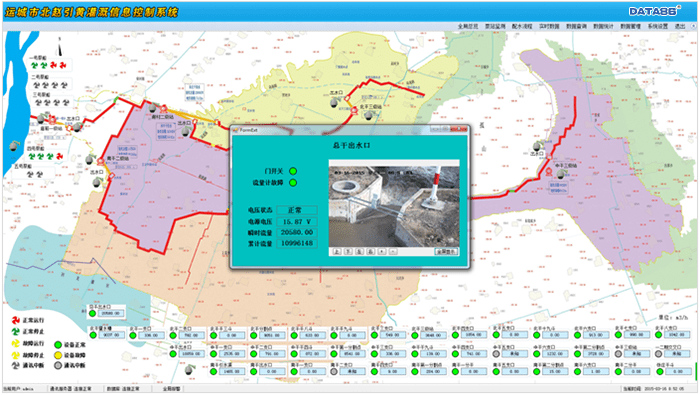Click red pump icon in 四号泵船 group
The width and height of the screenshot is (700, 395).
coord(59,156)
